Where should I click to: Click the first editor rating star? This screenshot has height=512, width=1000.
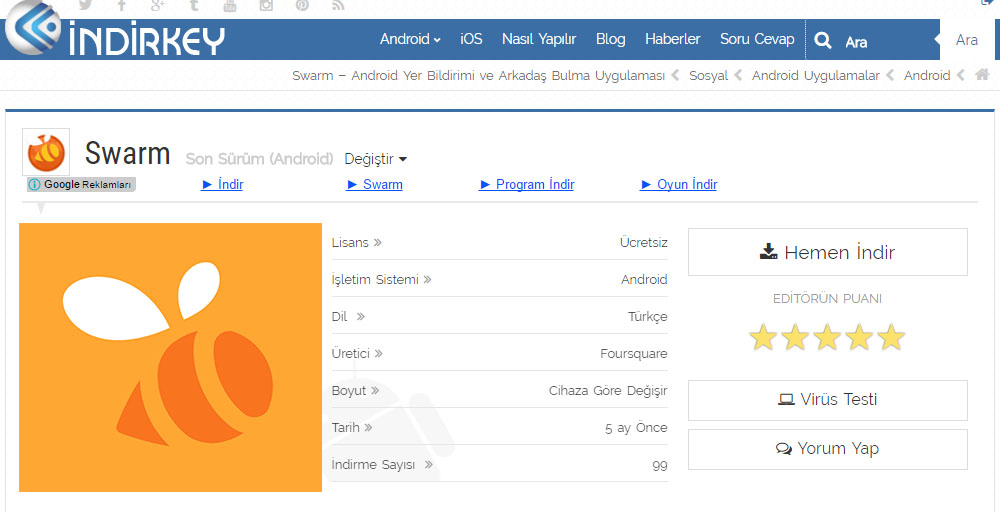[x=763, y=337]
